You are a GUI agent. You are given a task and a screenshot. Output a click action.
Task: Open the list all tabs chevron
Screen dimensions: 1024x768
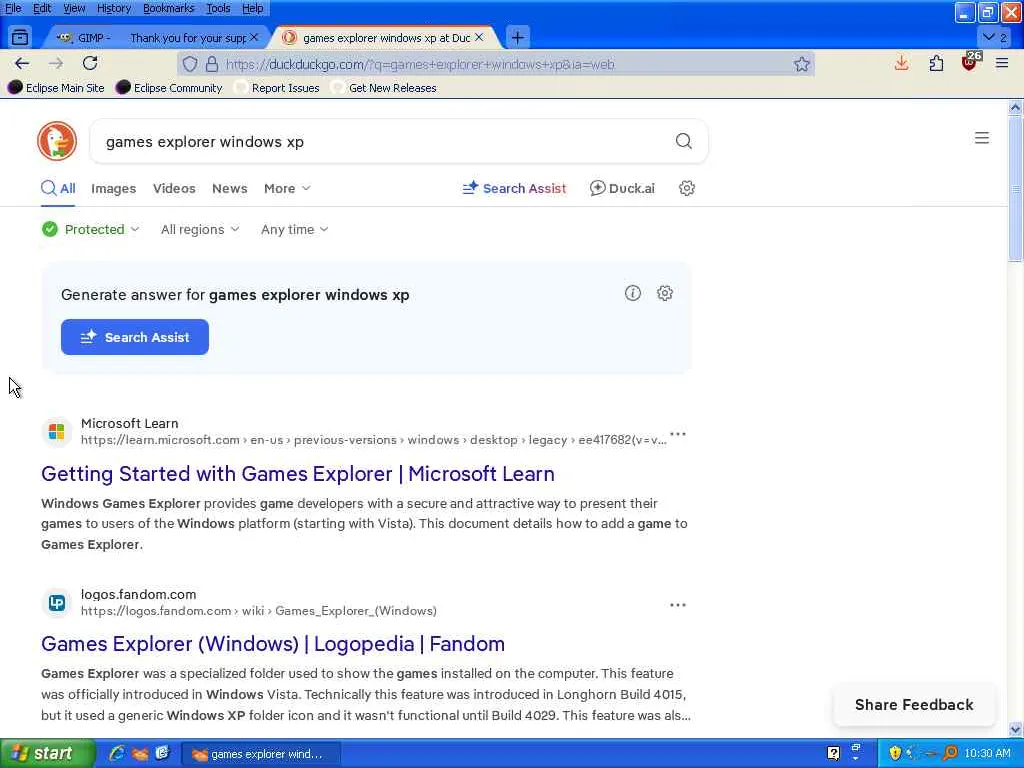[x=996, y=37]
